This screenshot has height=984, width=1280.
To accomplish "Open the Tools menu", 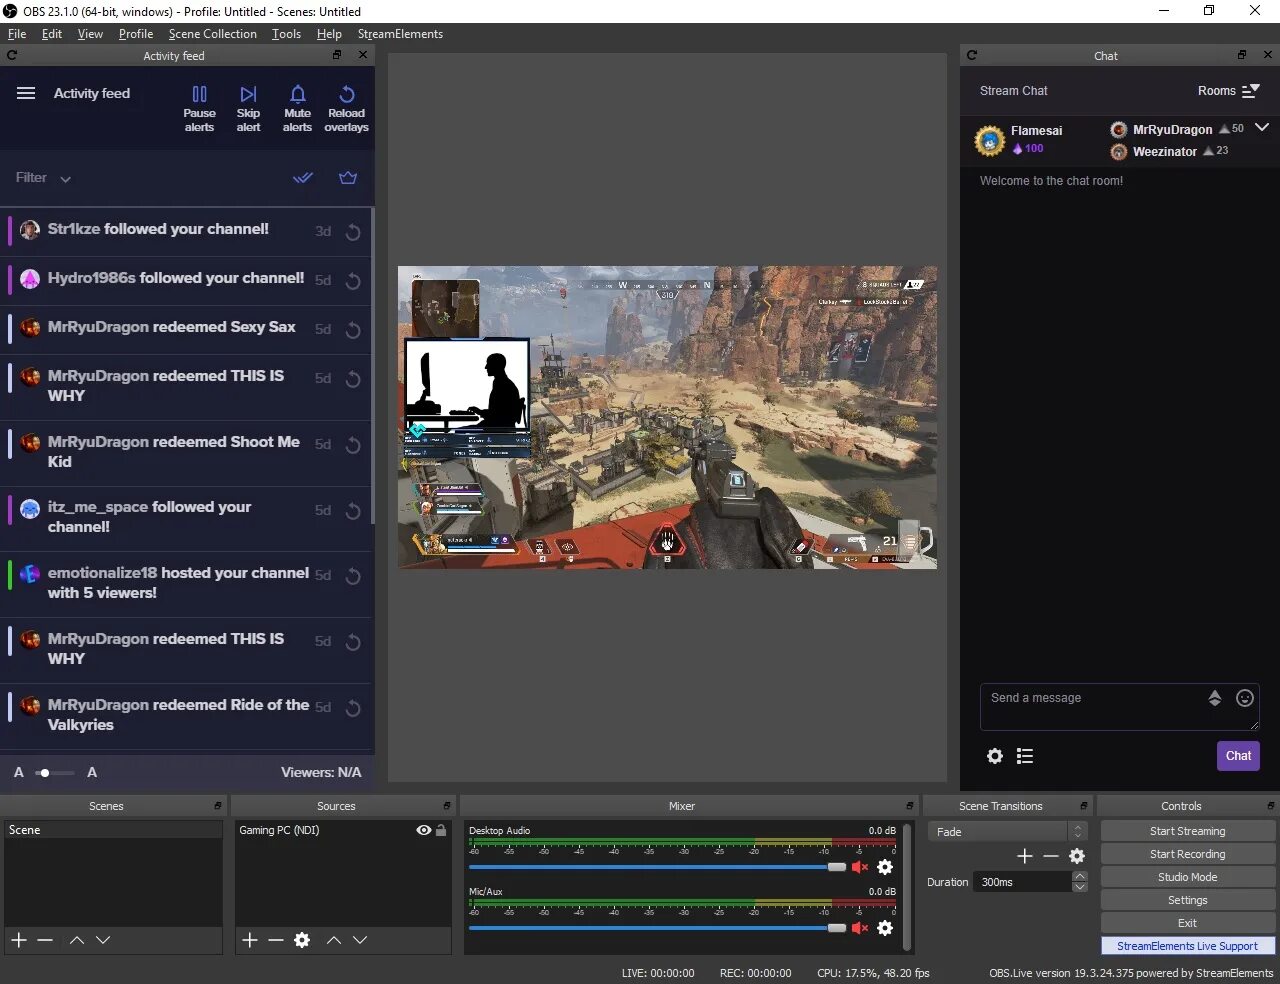I will pos(286,34).
